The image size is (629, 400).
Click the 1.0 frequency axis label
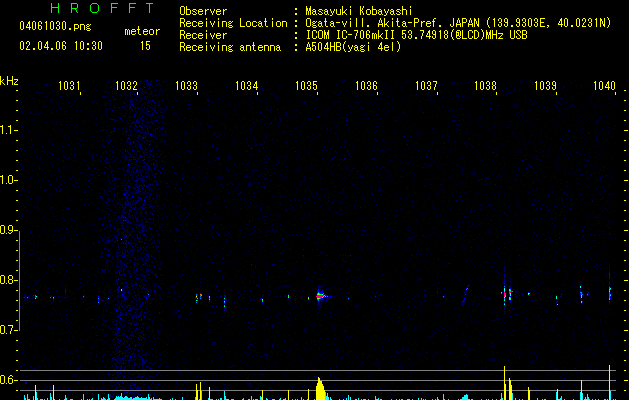coord(8,180)
